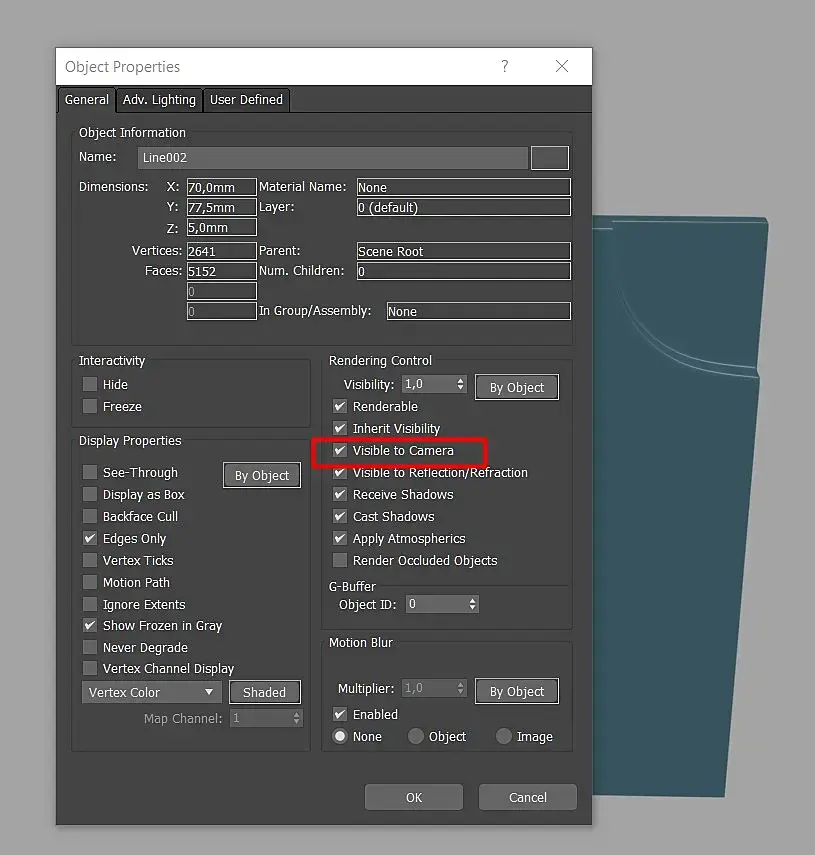Click the help question mark icon
Screen dimensions: 815x855
tap(504, 67)
